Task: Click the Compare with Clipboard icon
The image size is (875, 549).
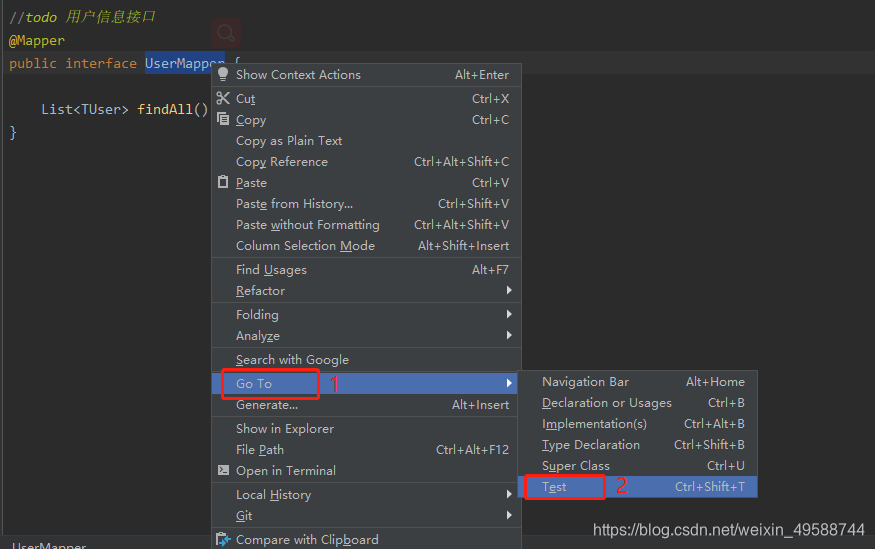Action: click(223, 539)
